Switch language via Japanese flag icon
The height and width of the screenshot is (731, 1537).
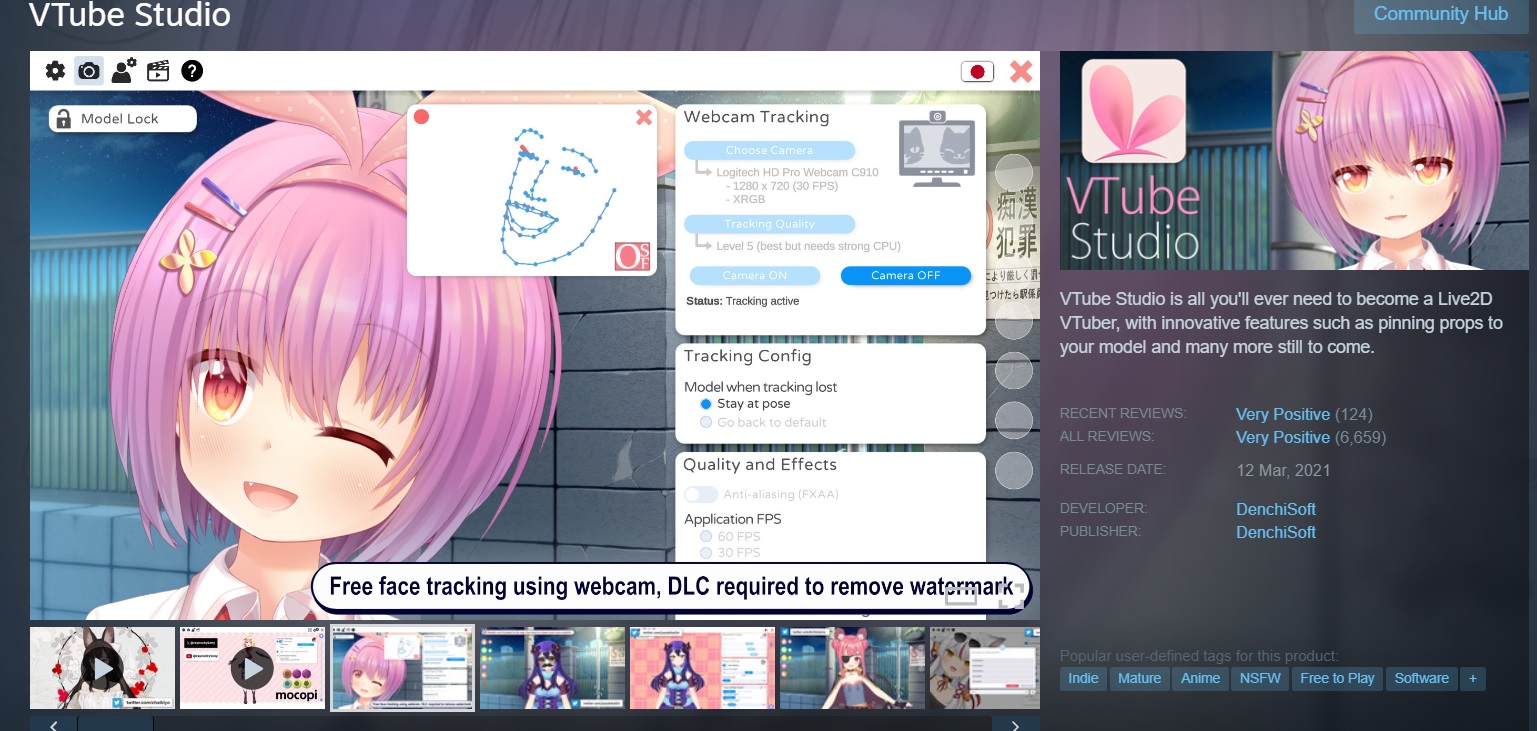tap(977, 71)
